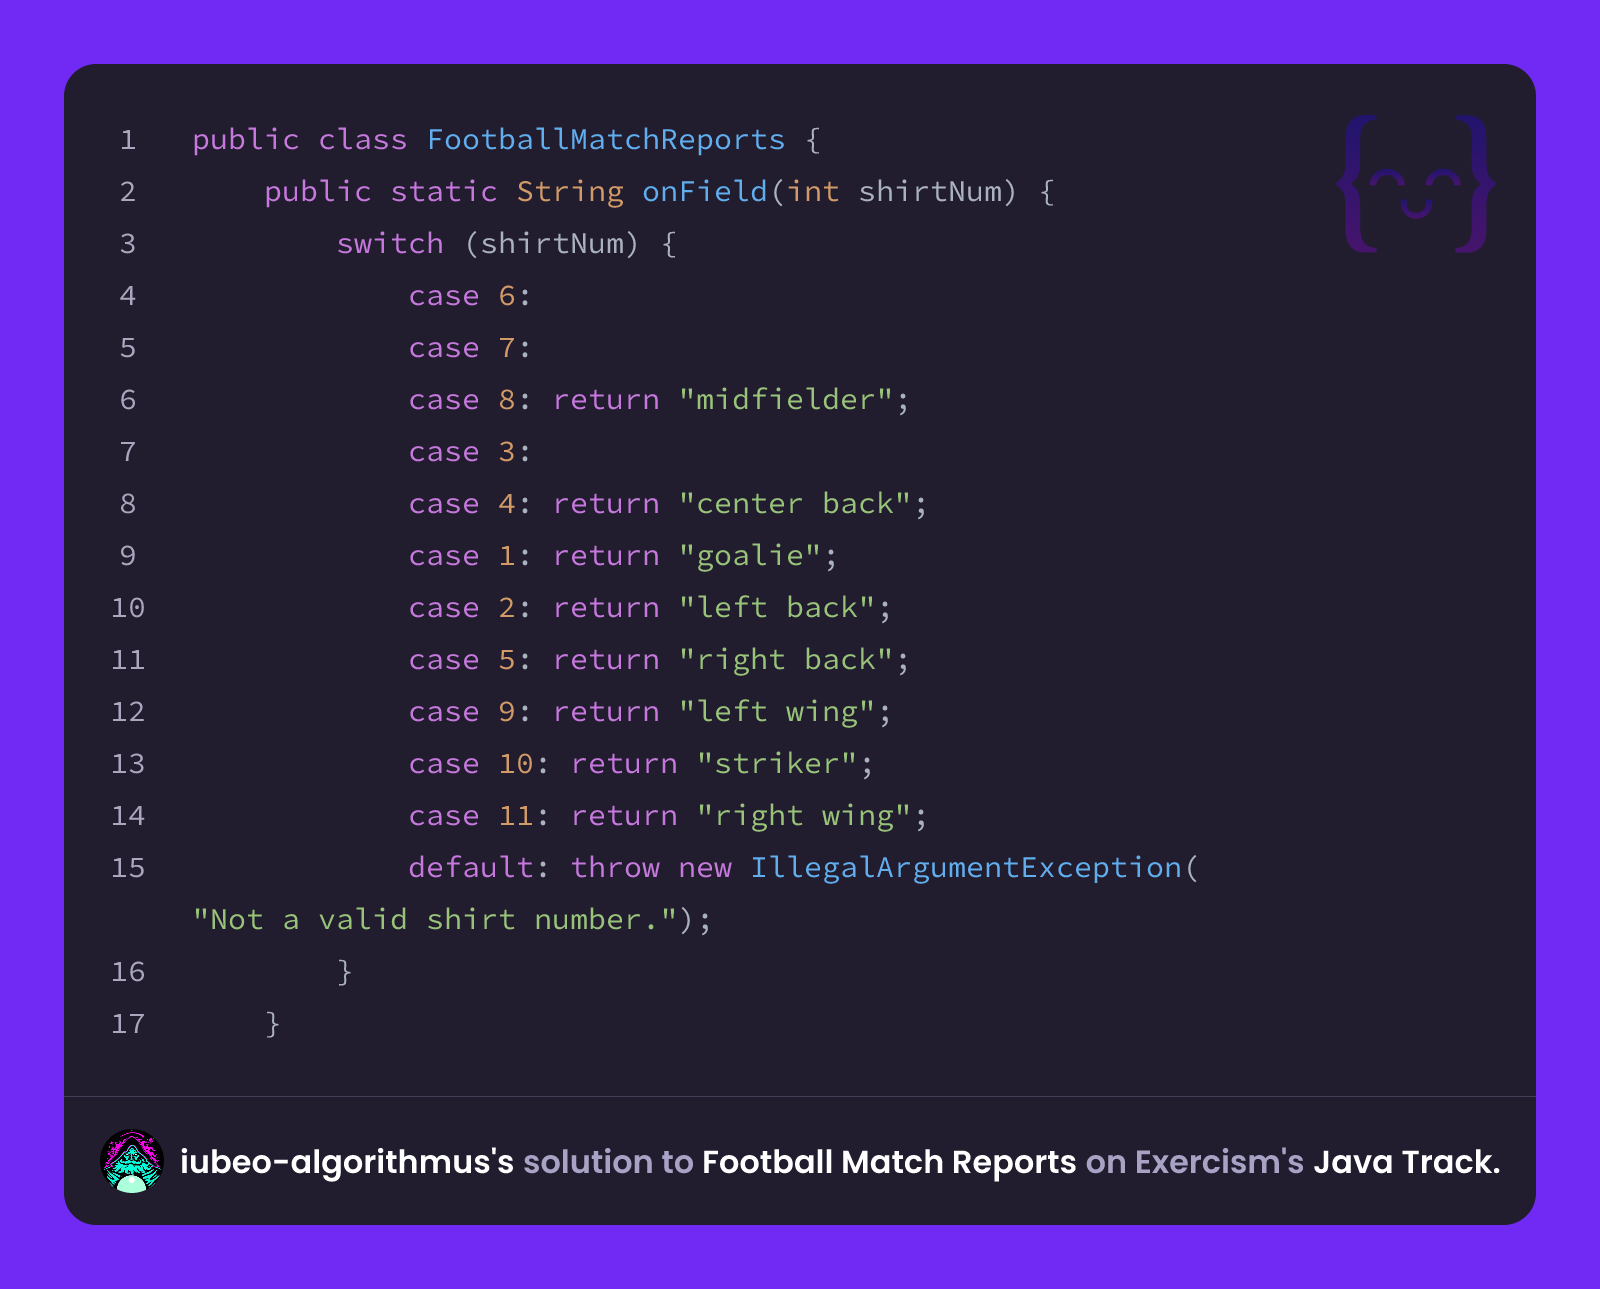Click the "right back" string literal

pos(785,660)
